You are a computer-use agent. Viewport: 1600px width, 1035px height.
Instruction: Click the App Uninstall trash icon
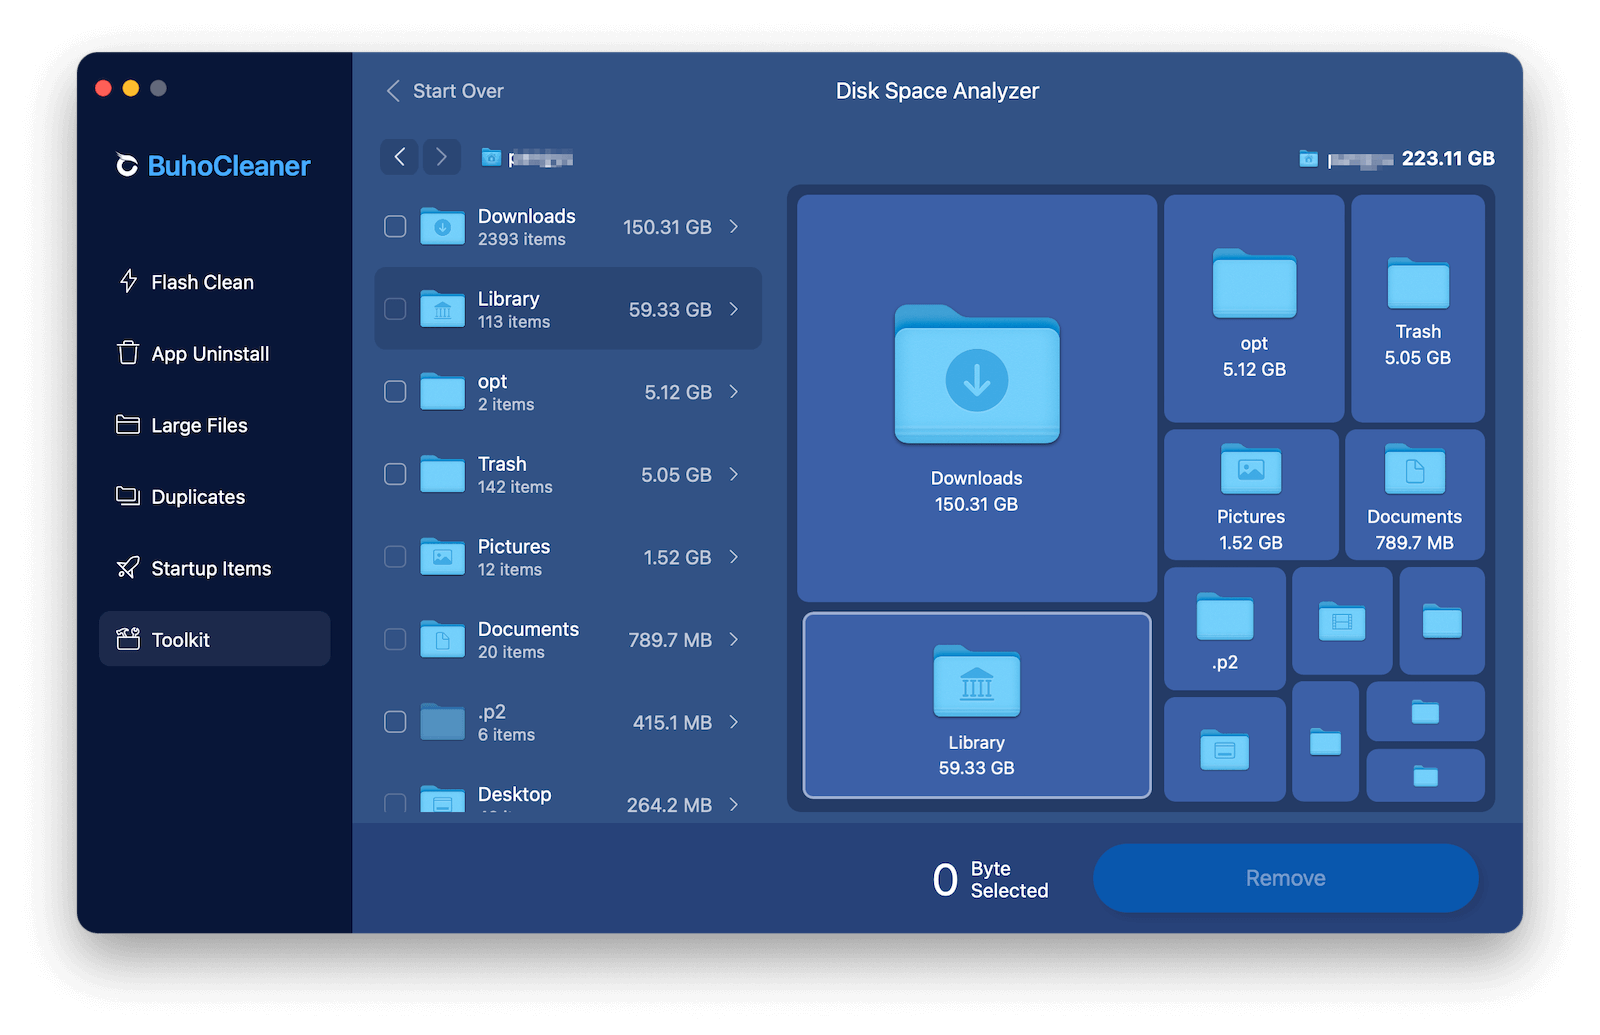[128, 353]
